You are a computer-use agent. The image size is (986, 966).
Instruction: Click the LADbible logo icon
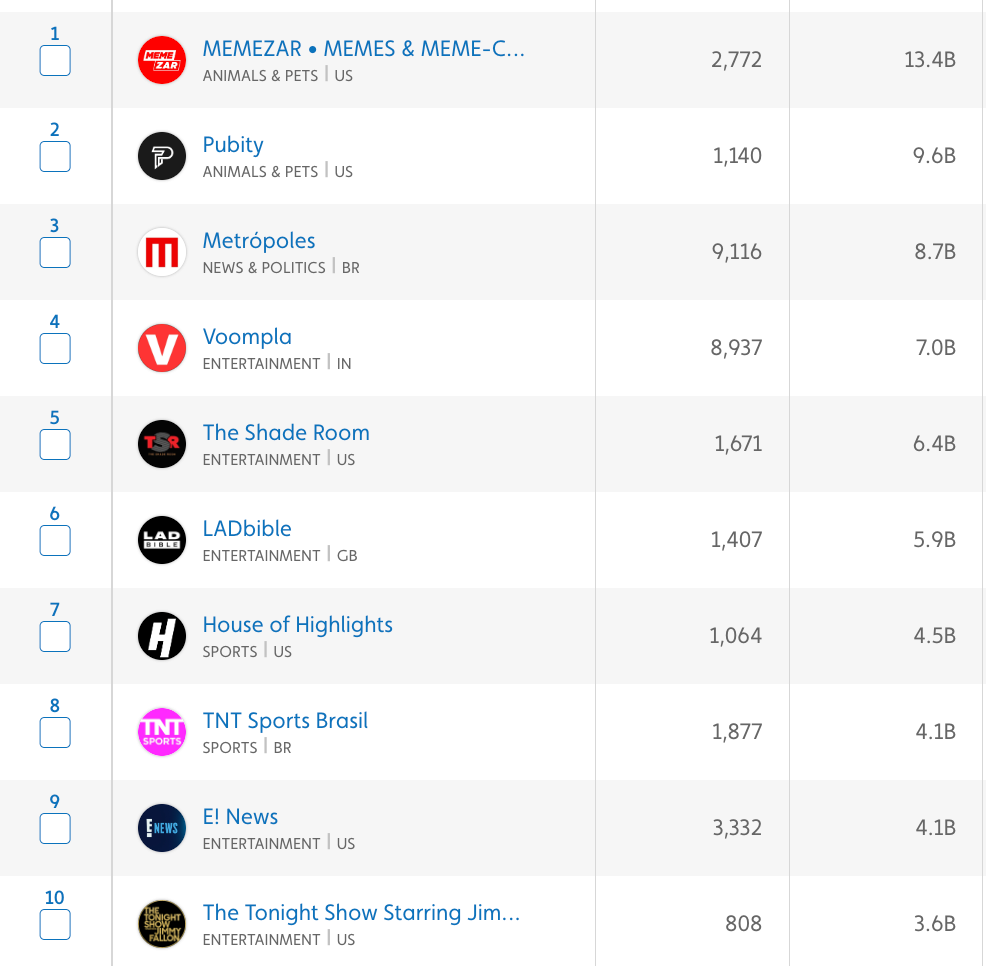[x=162, y=540]
